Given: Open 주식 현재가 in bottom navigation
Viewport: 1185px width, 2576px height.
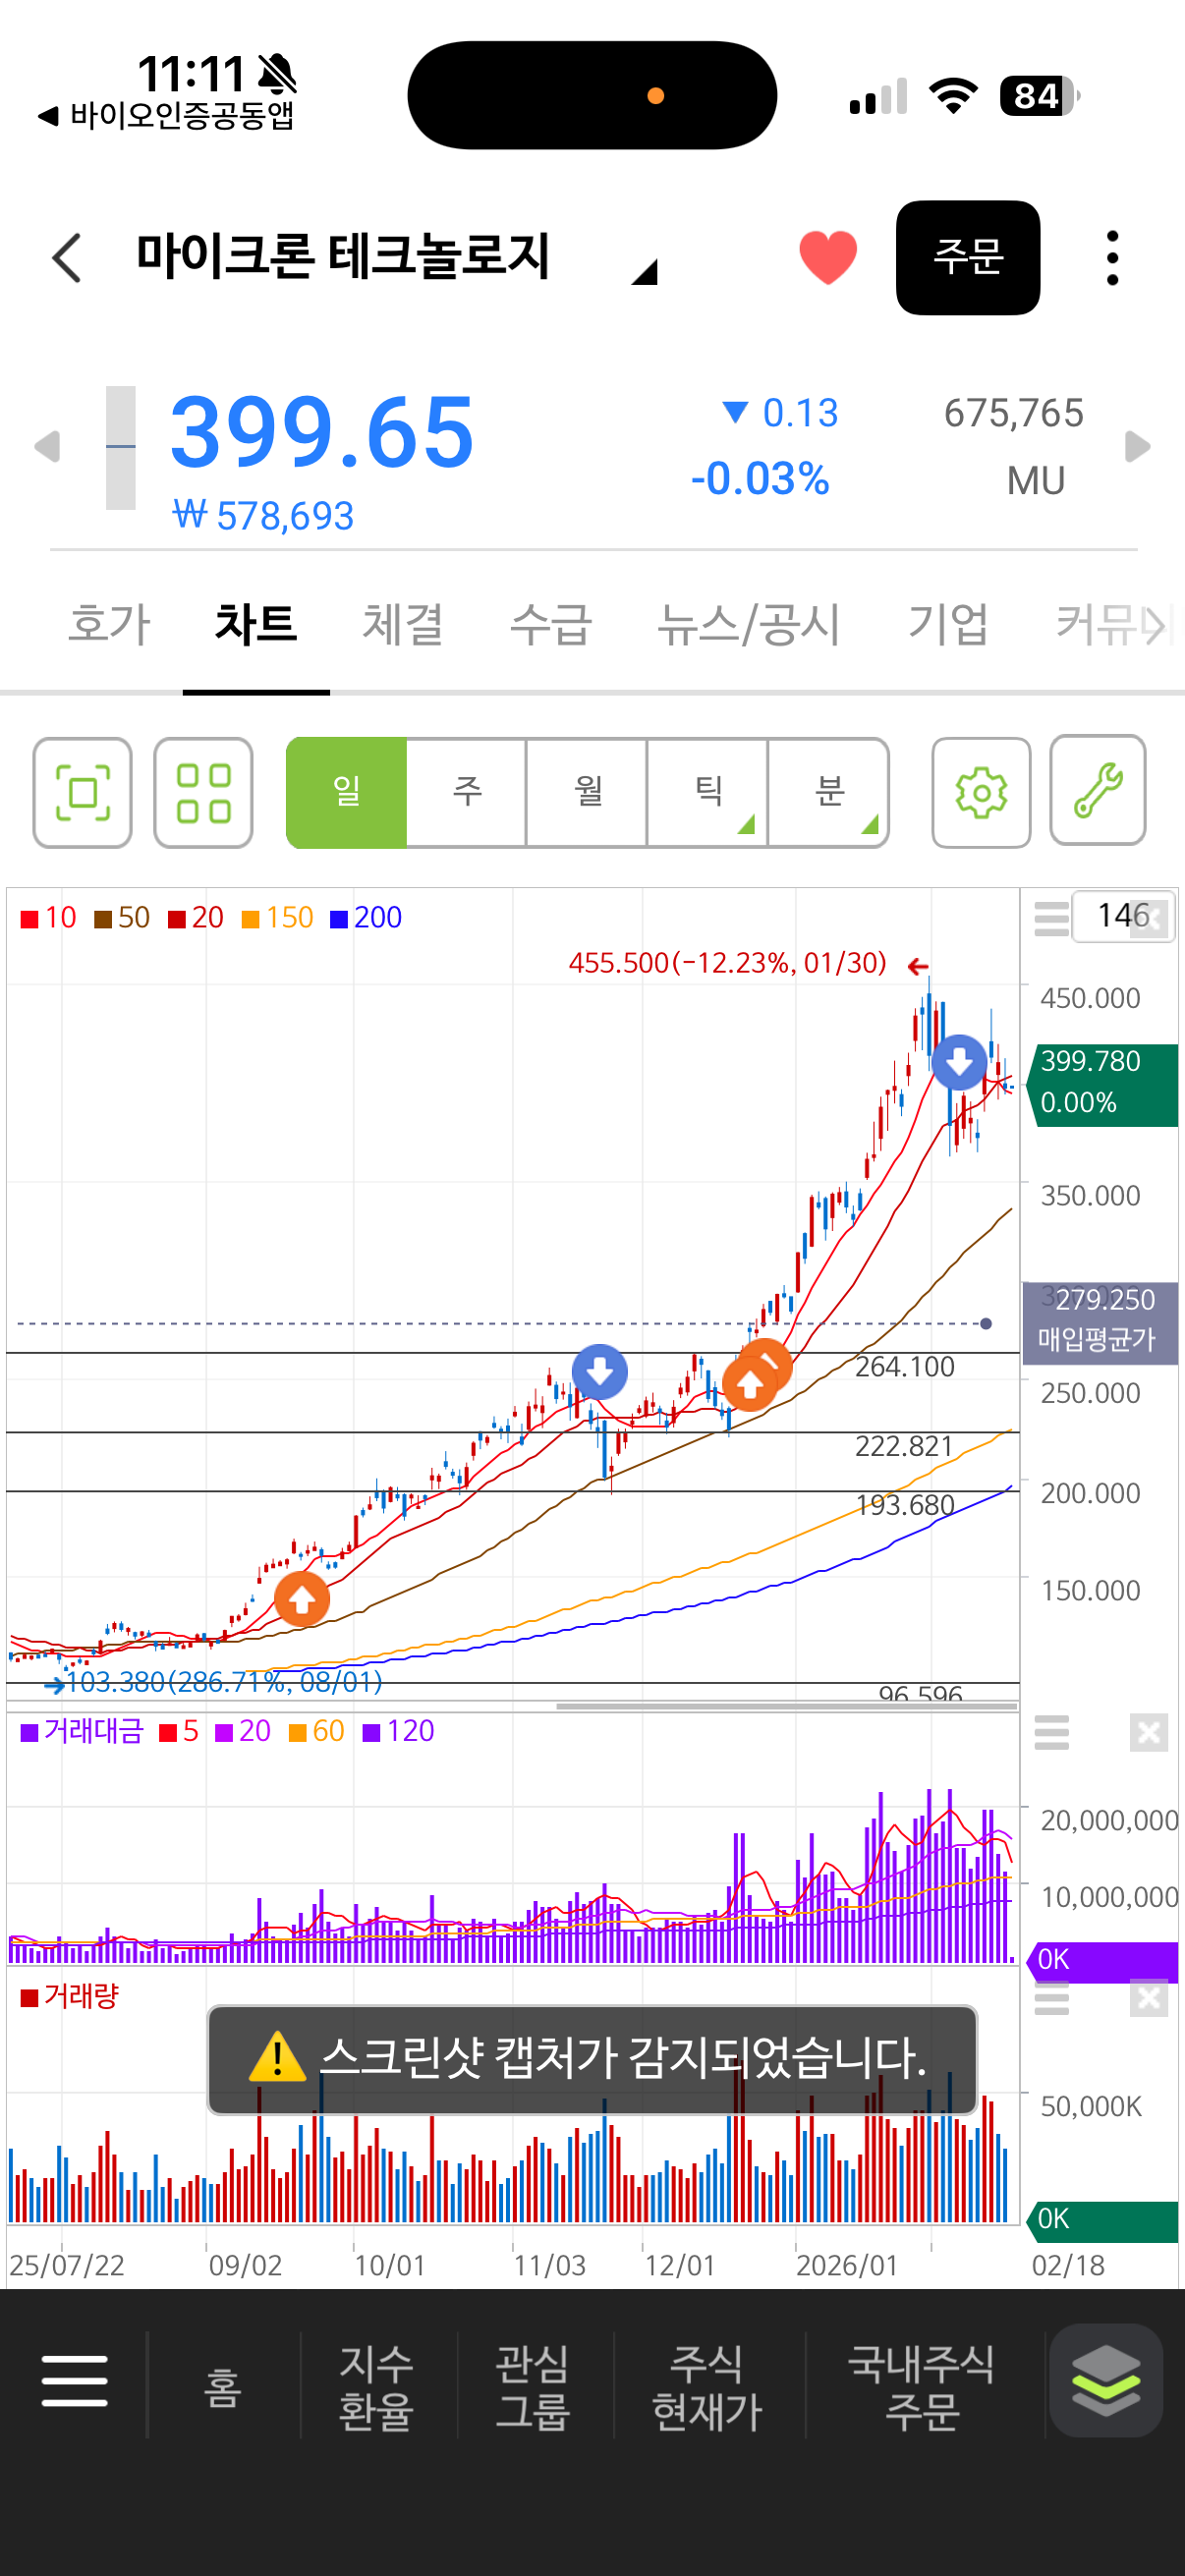Looking at the screenshot, I should (x=707, y=2387).
